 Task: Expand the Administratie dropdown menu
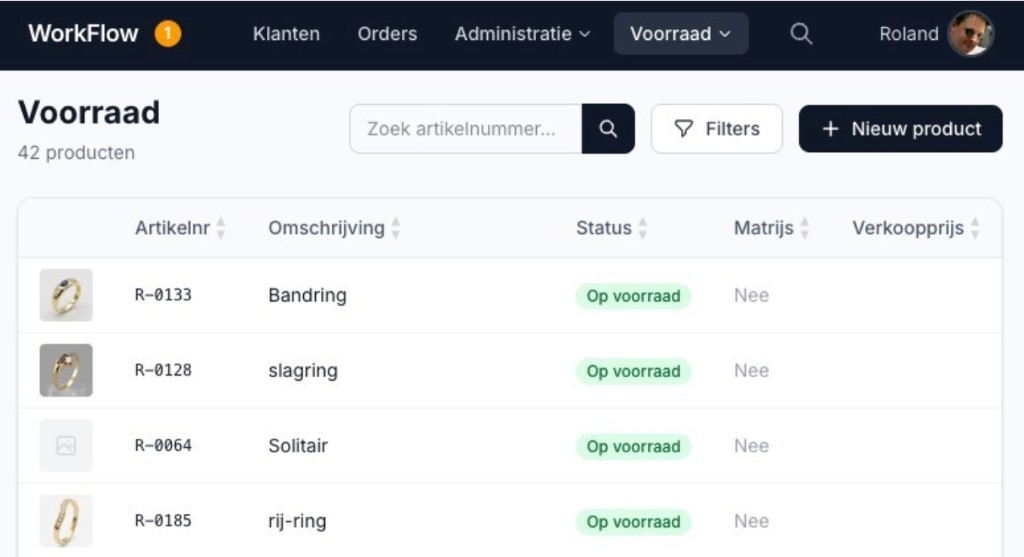(x=522, y=34)
